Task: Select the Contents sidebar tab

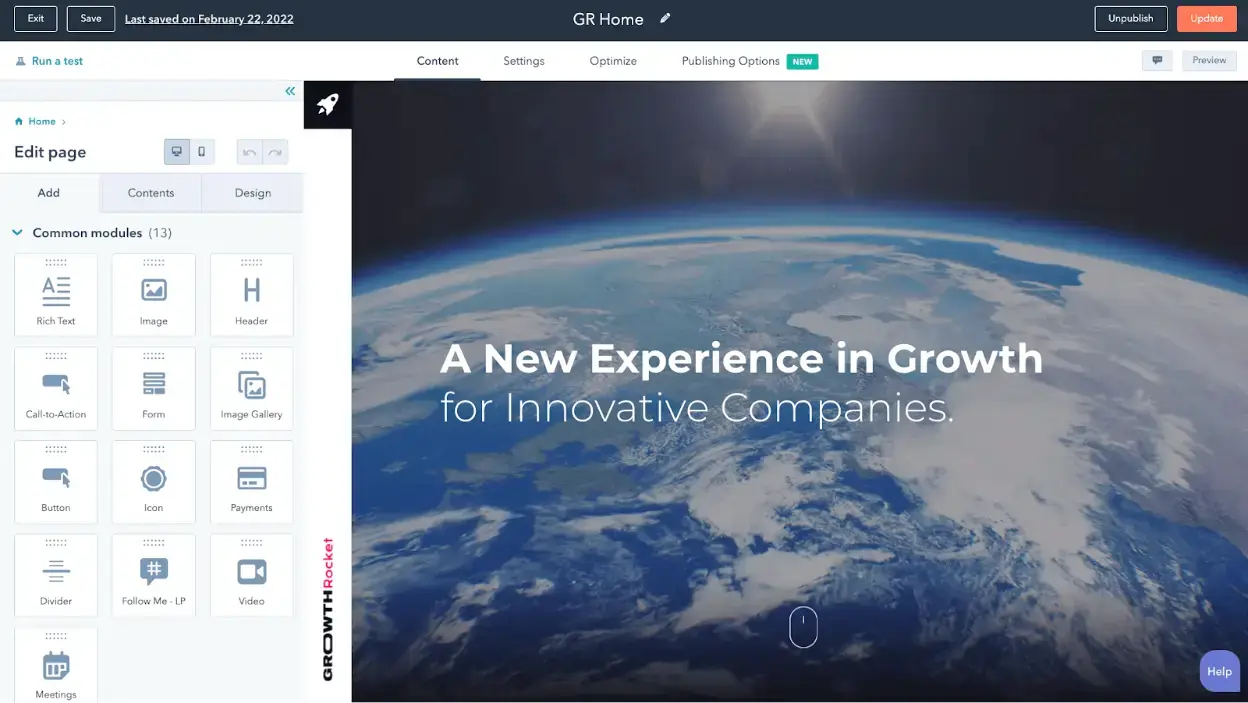Action: [x=151, y=193]
